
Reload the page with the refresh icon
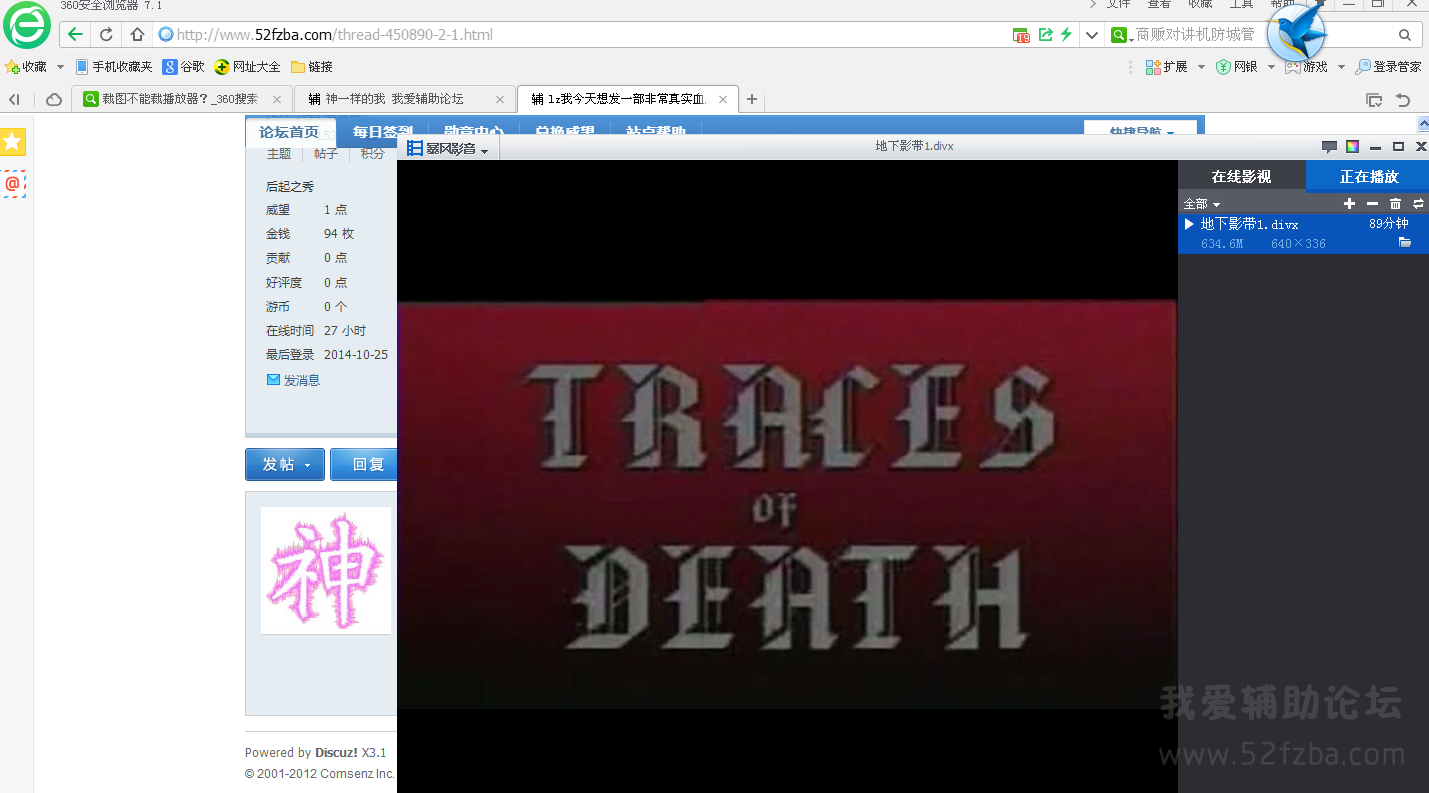[106, 35]
